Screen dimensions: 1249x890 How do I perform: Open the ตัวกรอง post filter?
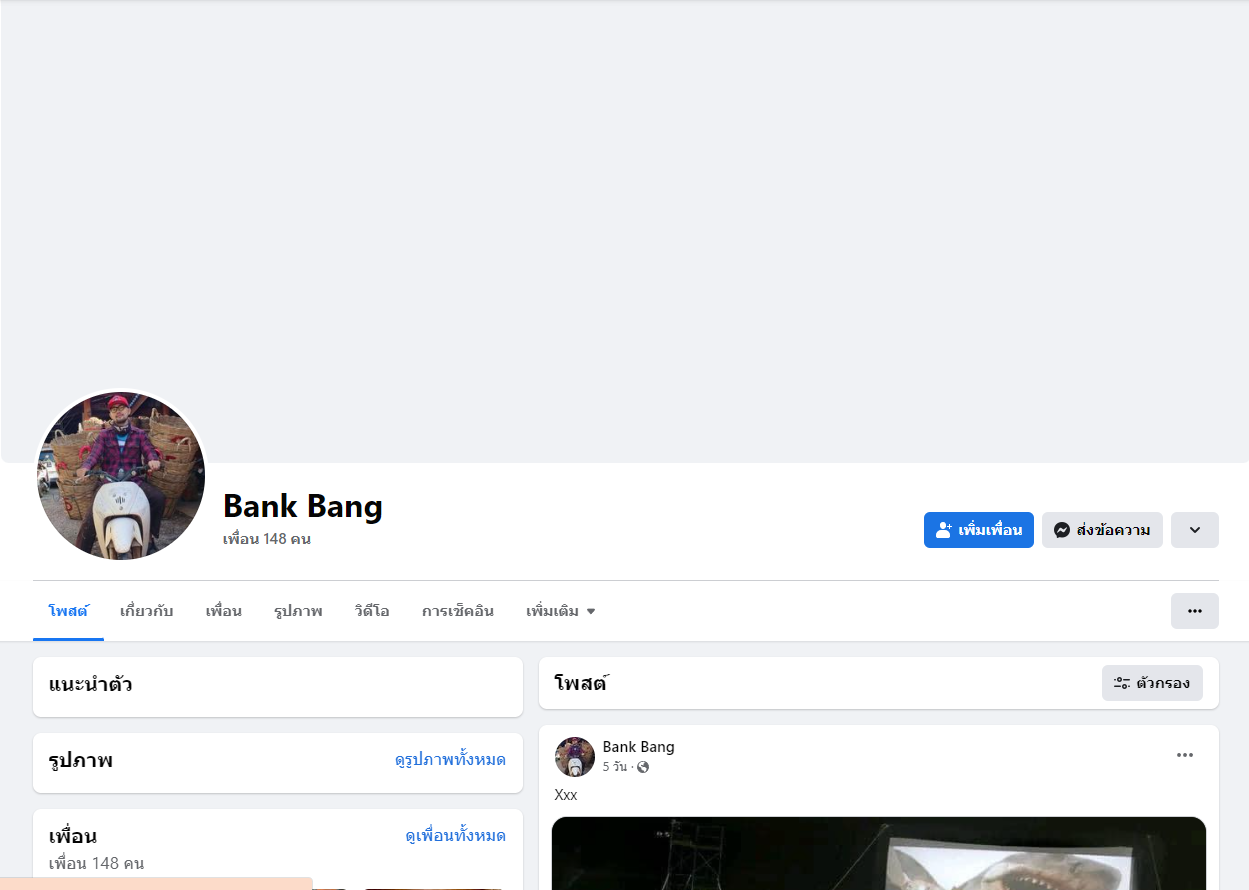coord(1152,683)
